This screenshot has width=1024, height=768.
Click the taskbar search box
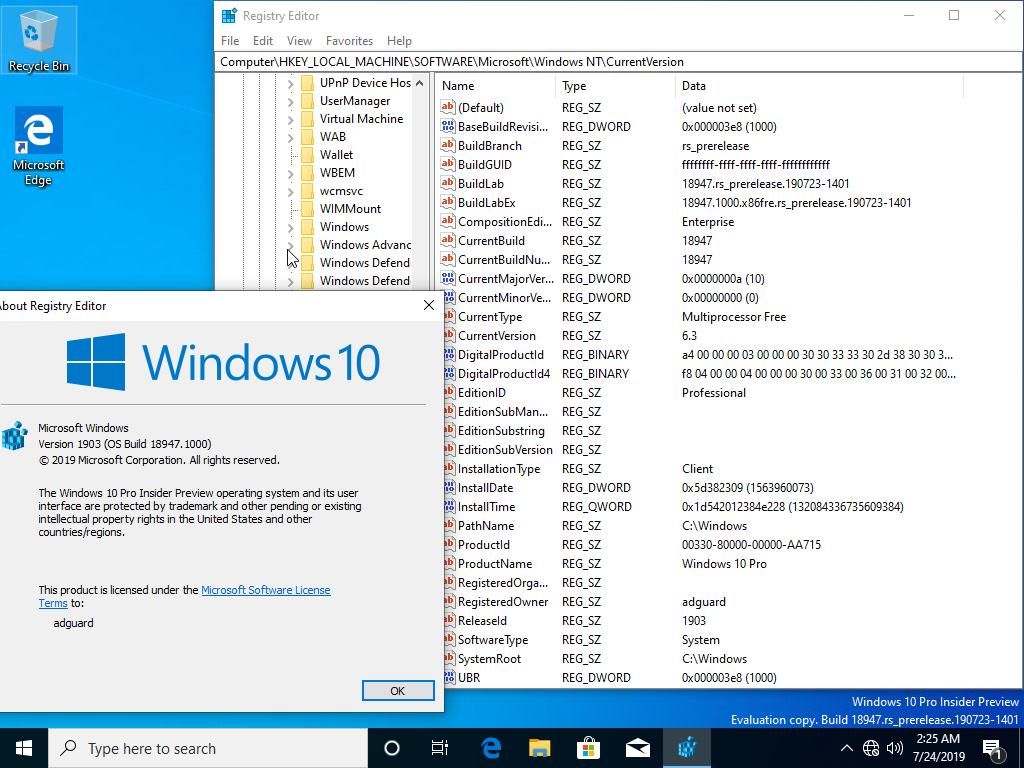tap(208, 748)
